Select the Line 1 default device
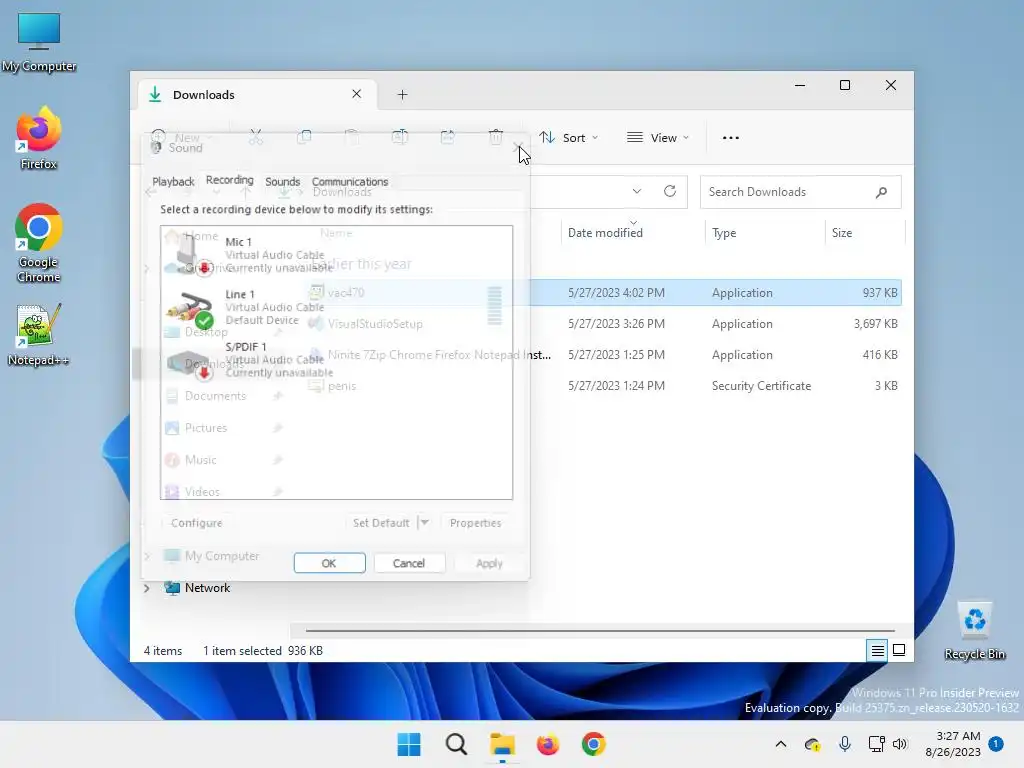The height and width of the screenshot is (768, 1024). 336,307
